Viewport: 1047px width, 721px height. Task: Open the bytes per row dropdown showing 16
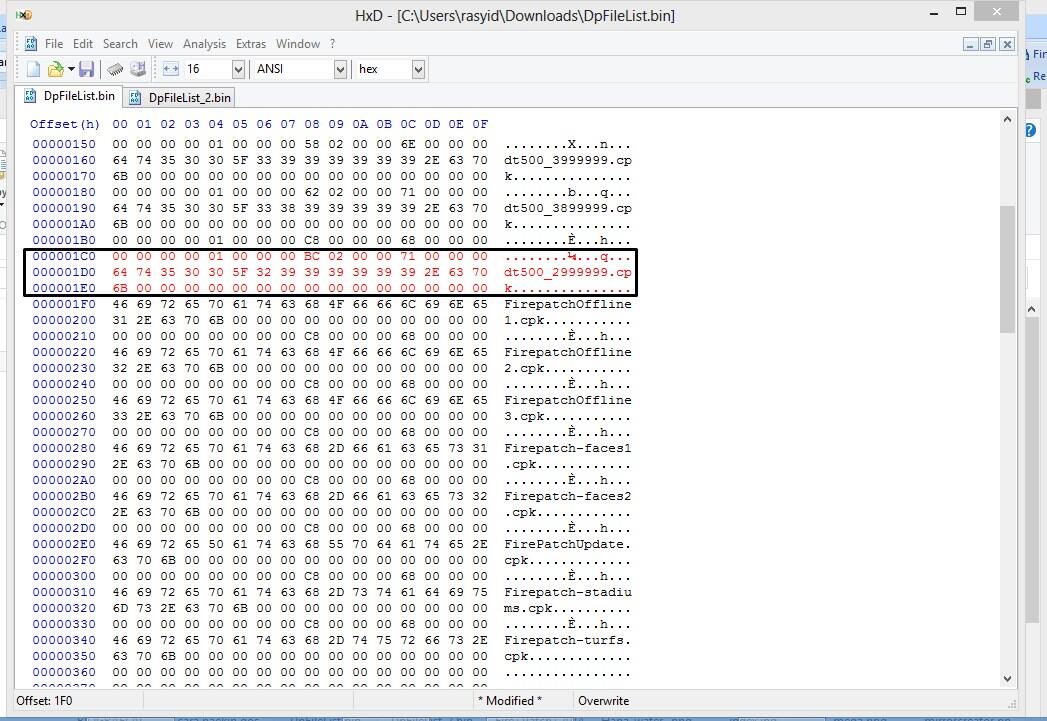(x=238, y=69)
